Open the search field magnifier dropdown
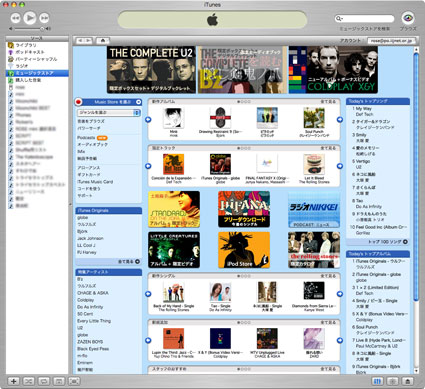Image resolution: width=425 pixels, height=389 pixels. pyautogui.click(x=339, y=19)
